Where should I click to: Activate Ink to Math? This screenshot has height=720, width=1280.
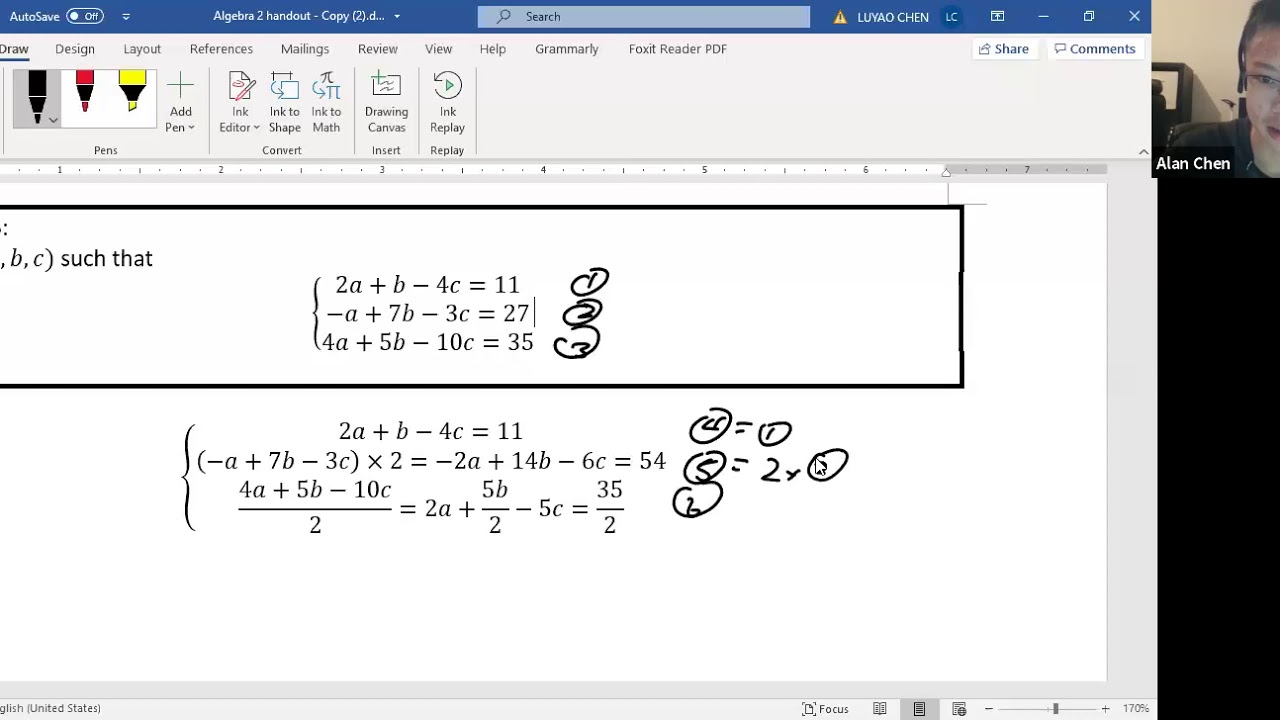pos(326,102)
